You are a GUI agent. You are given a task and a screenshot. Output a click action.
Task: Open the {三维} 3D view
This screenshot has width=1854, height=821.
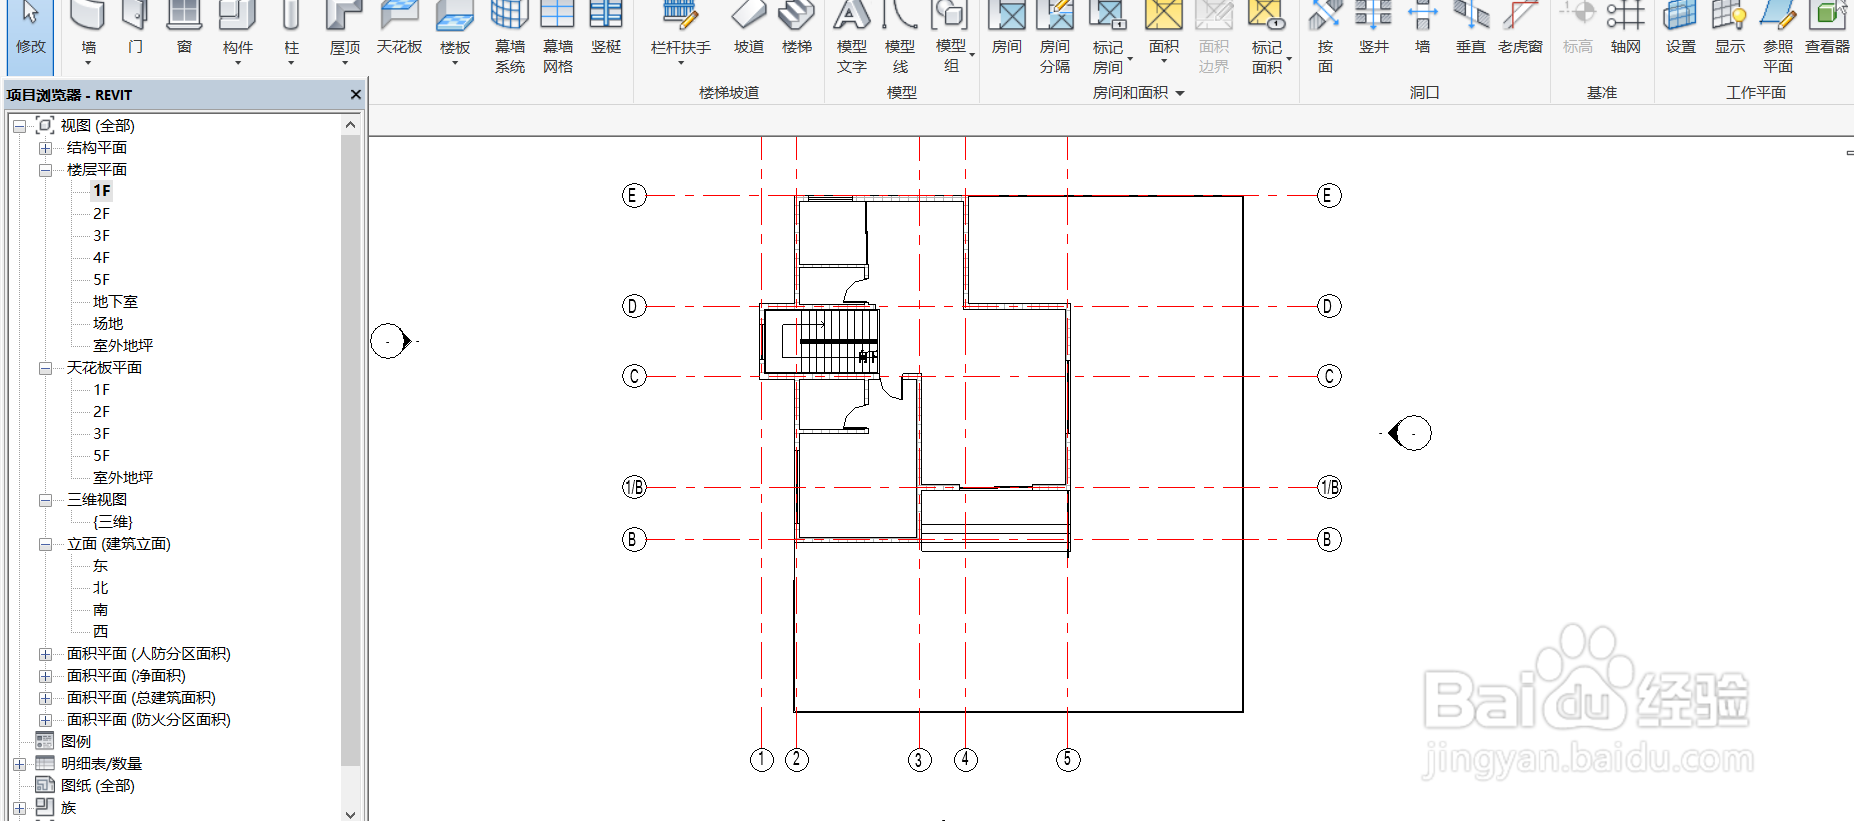112,522
